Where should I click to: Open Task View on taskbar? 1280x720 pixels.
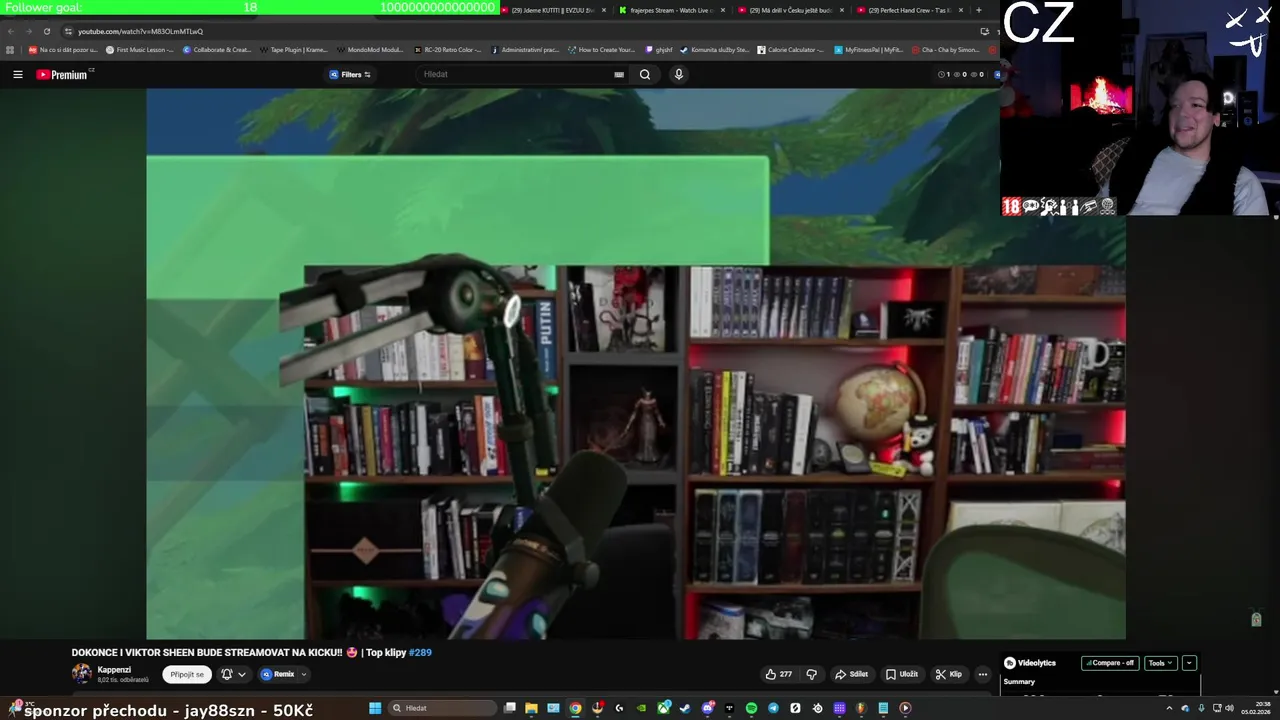coord(510,708)
